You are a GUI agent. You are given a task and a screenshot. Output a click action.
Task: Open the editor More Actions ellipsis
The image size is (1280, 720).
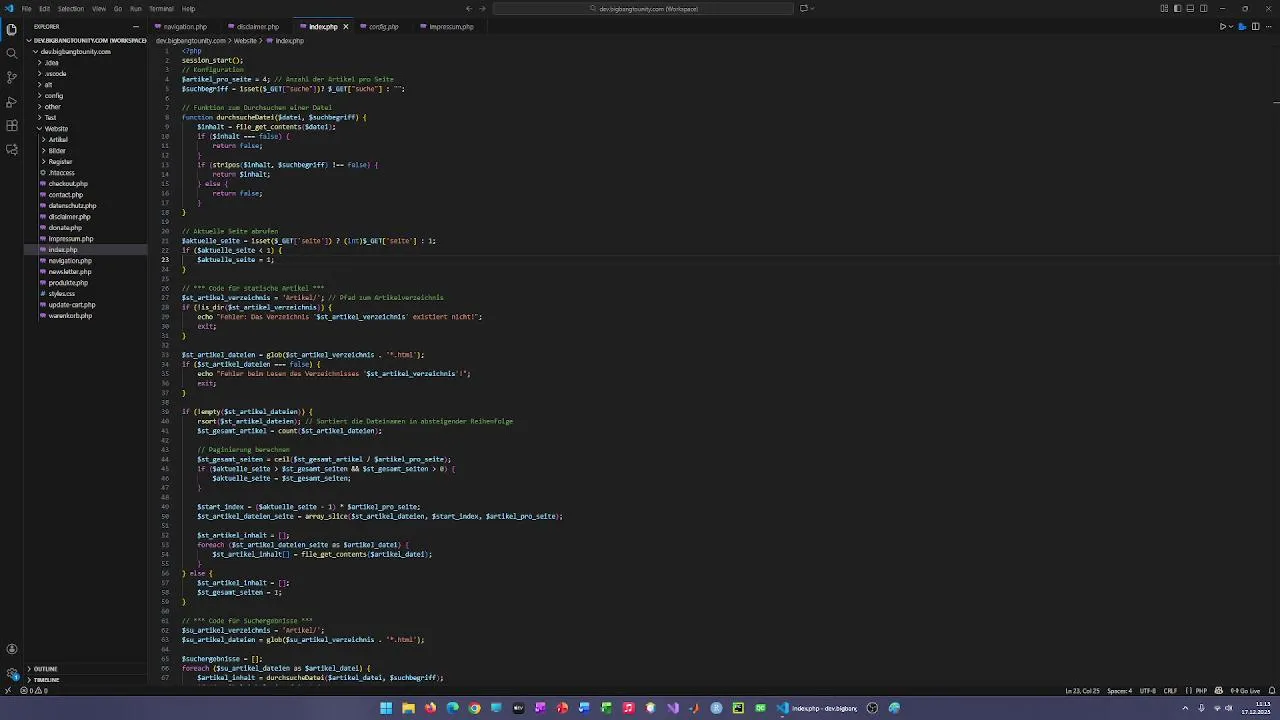[1267, 27]
